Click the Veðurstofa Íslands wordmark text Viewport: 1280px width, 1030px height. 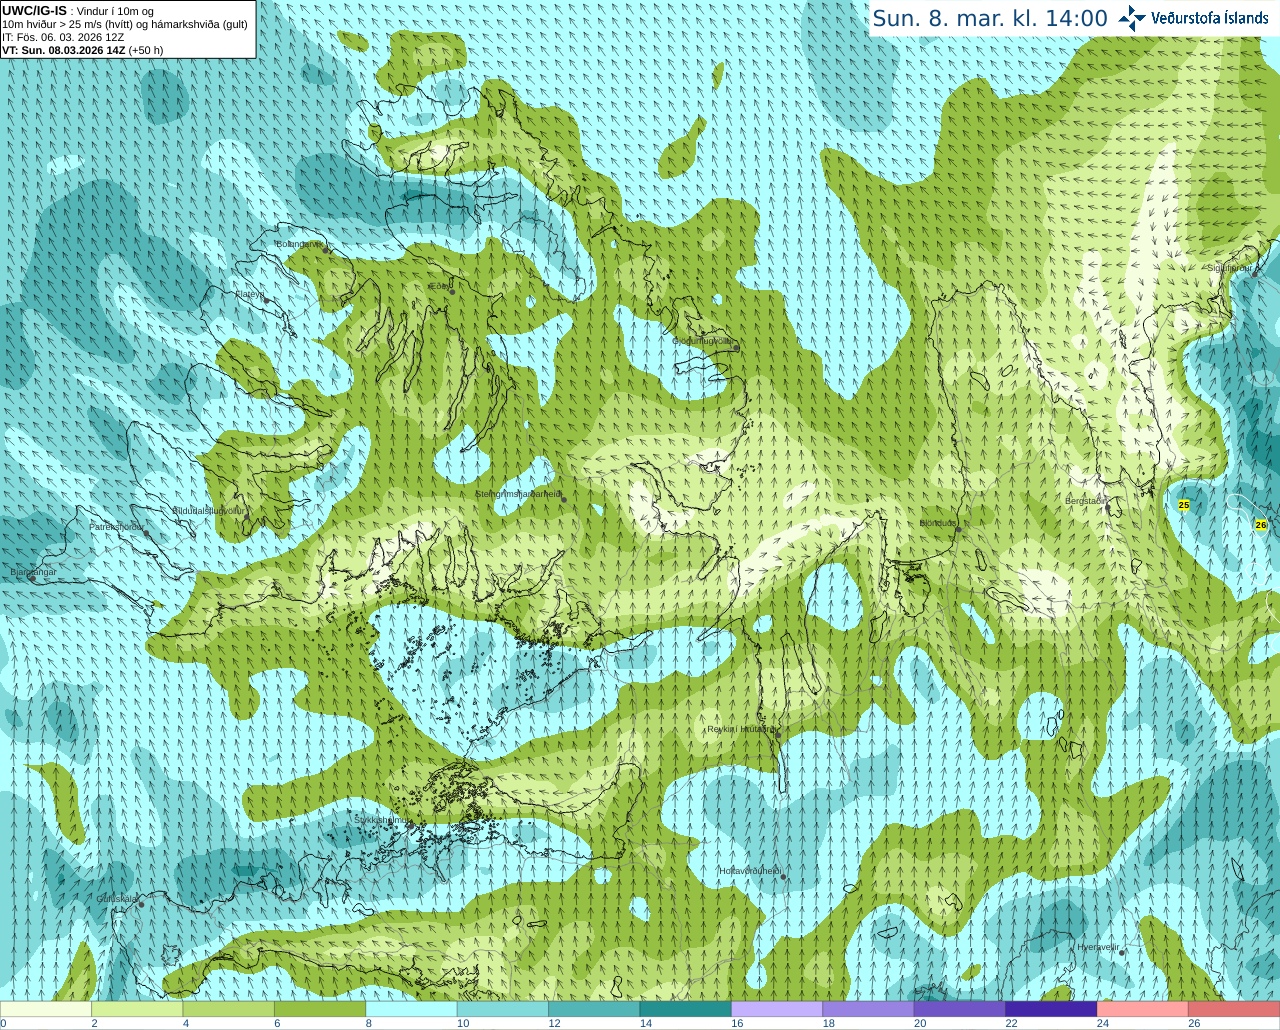click(1209, 18)
